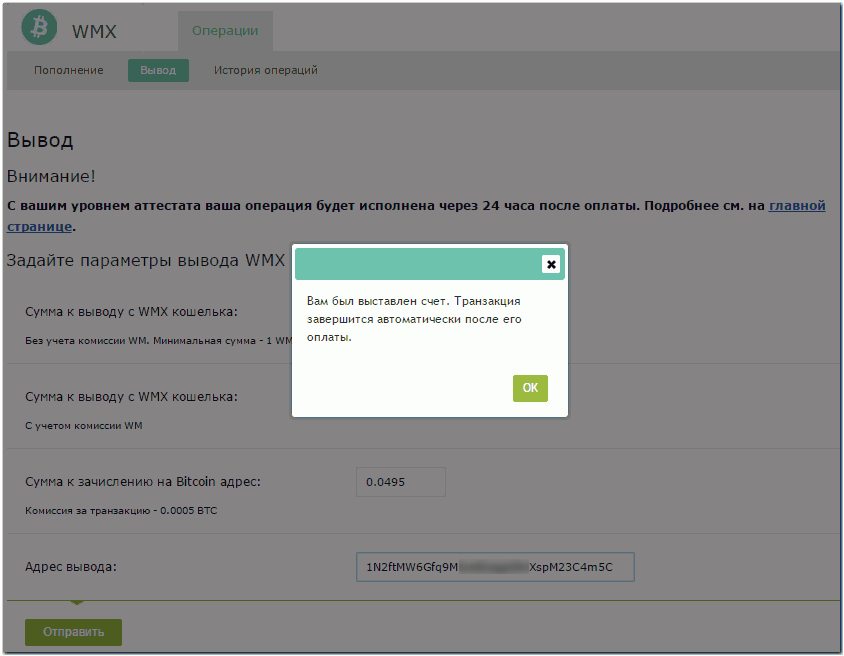Focus the Bitcoin amount field showing 0.0495
This screenshot has height=656, width=844.
[x=400, y=482]
